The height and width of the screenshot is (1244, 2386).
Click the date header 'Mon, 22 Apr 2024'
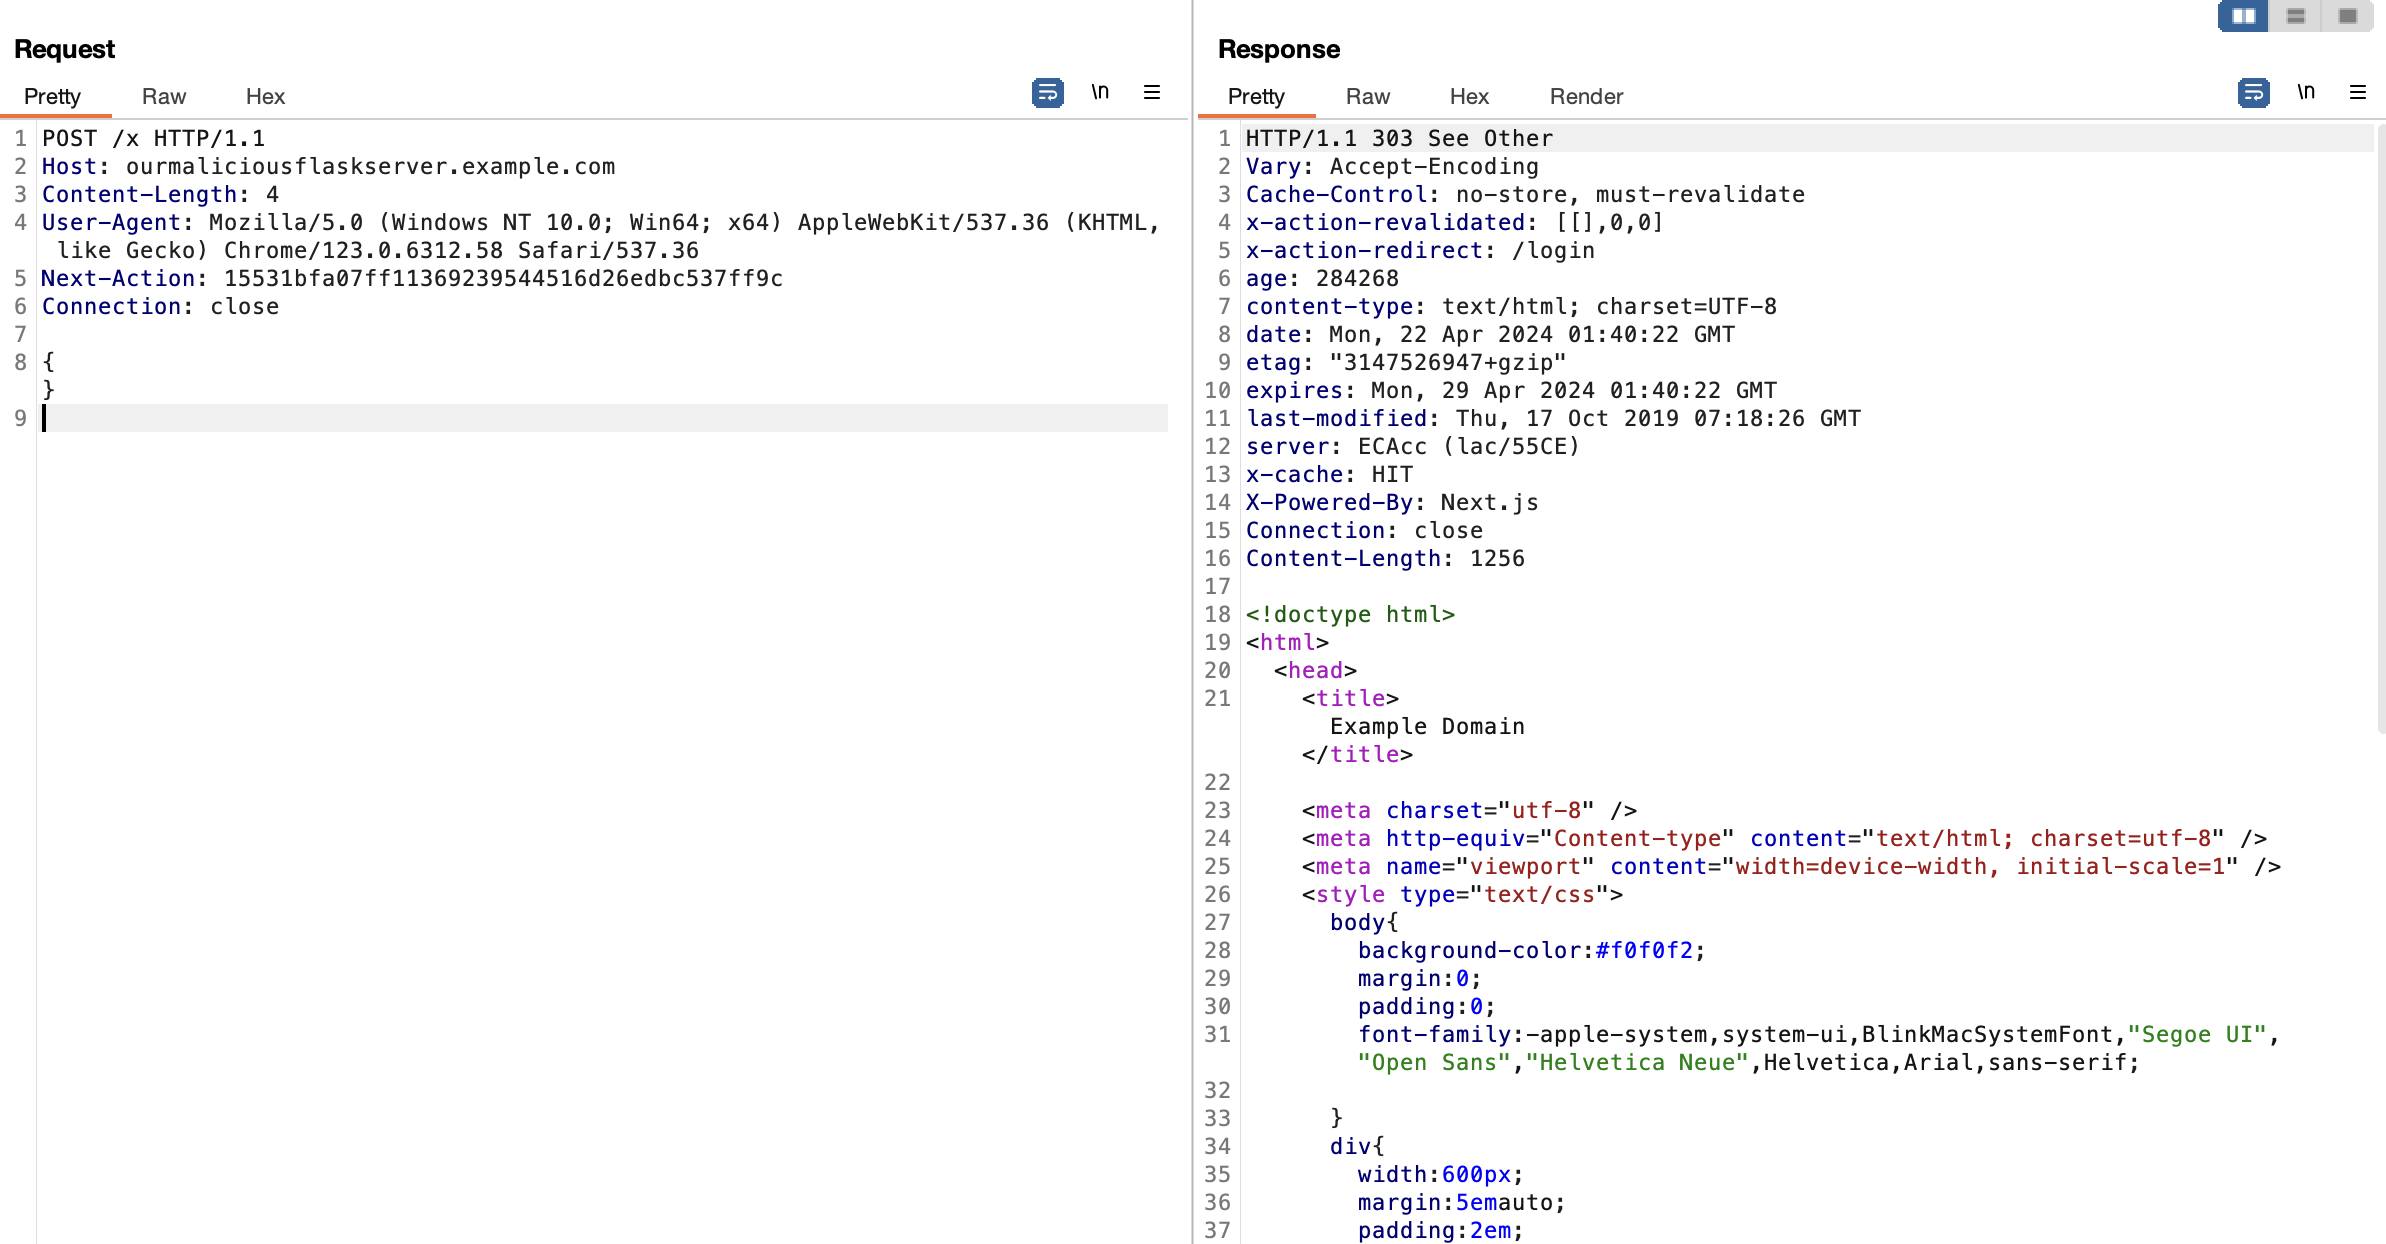[1490, 334]
